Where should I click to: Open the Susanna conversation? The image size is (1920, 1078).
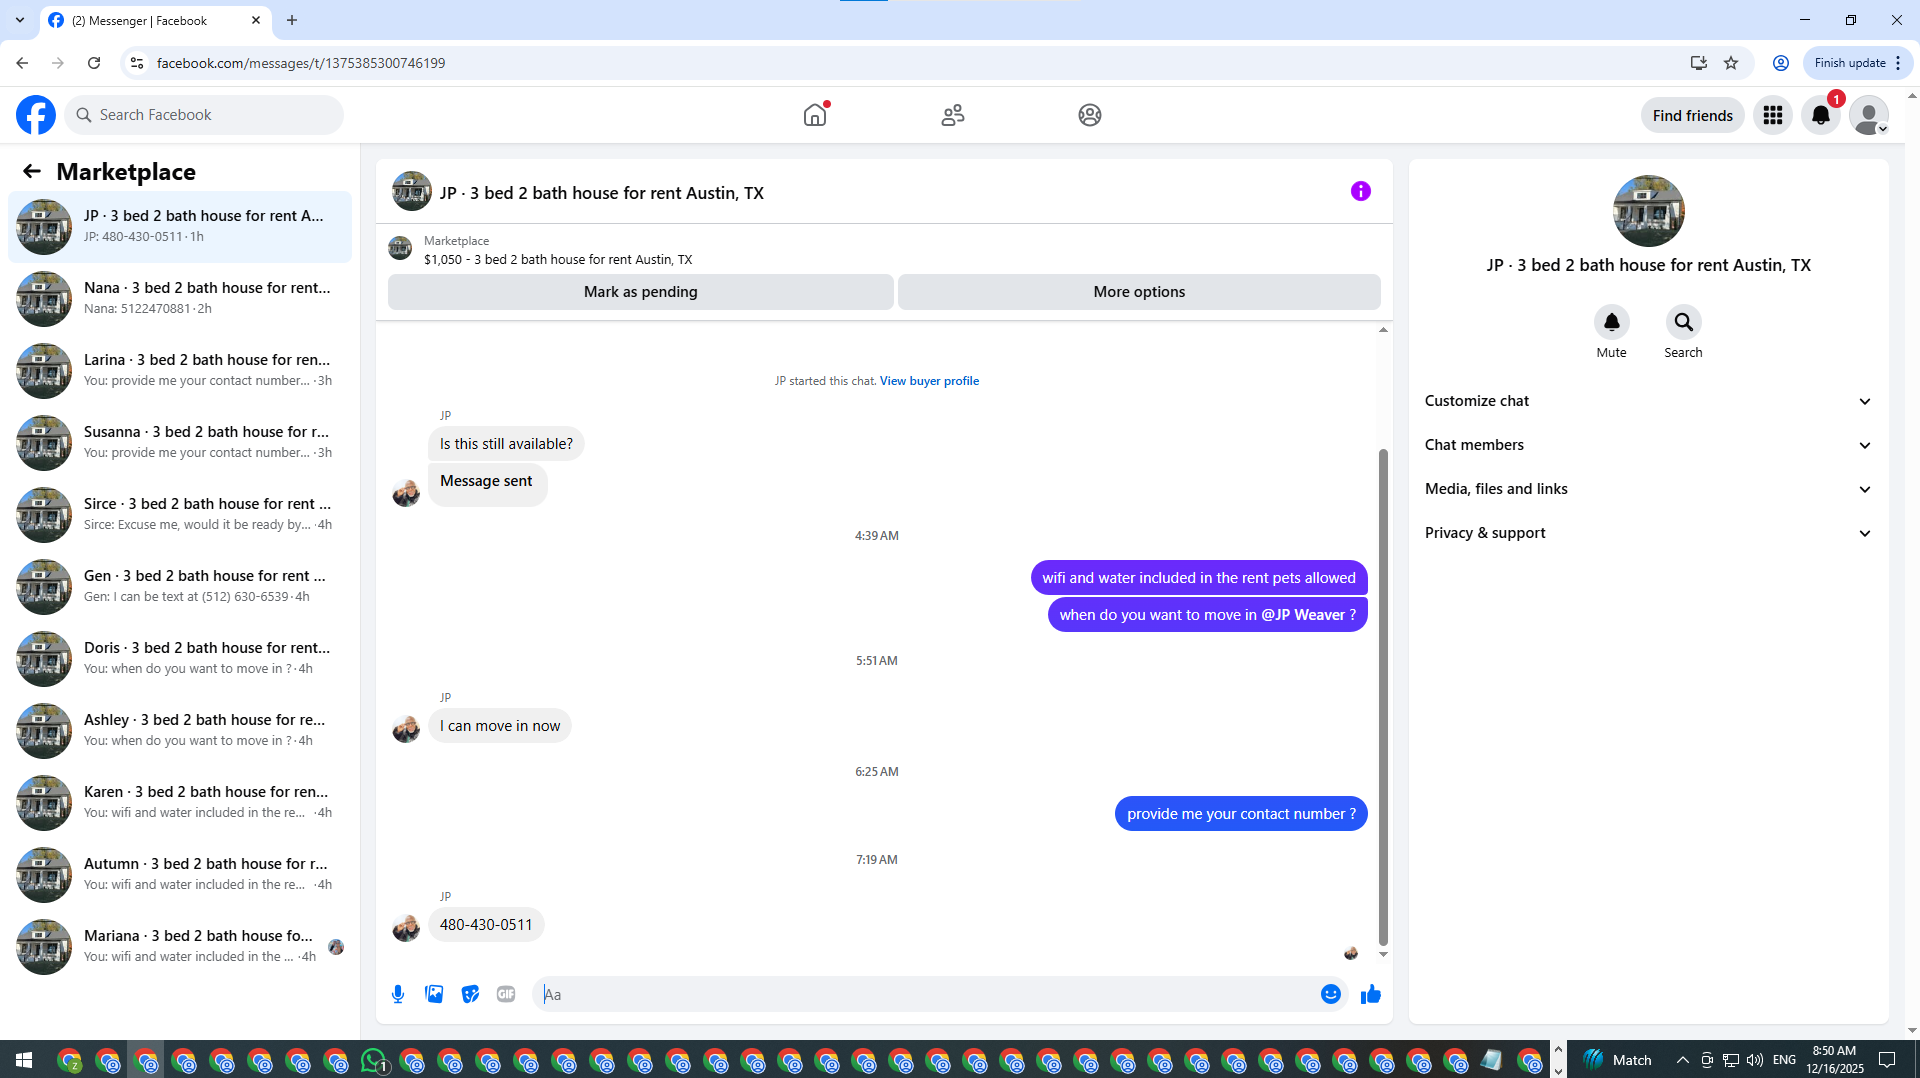[180, 442]
